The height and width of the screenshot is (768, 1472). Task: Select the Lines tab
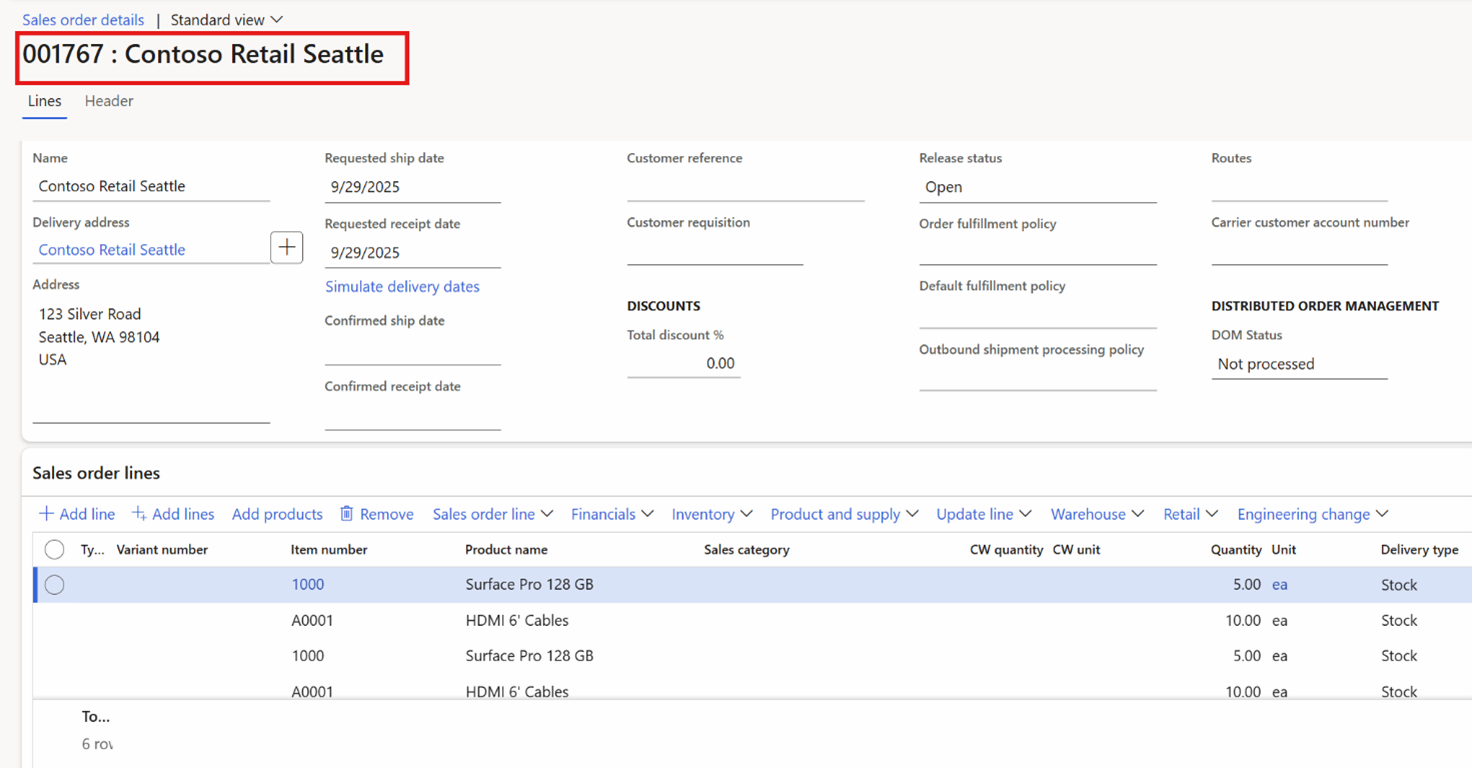pos(44,101)
